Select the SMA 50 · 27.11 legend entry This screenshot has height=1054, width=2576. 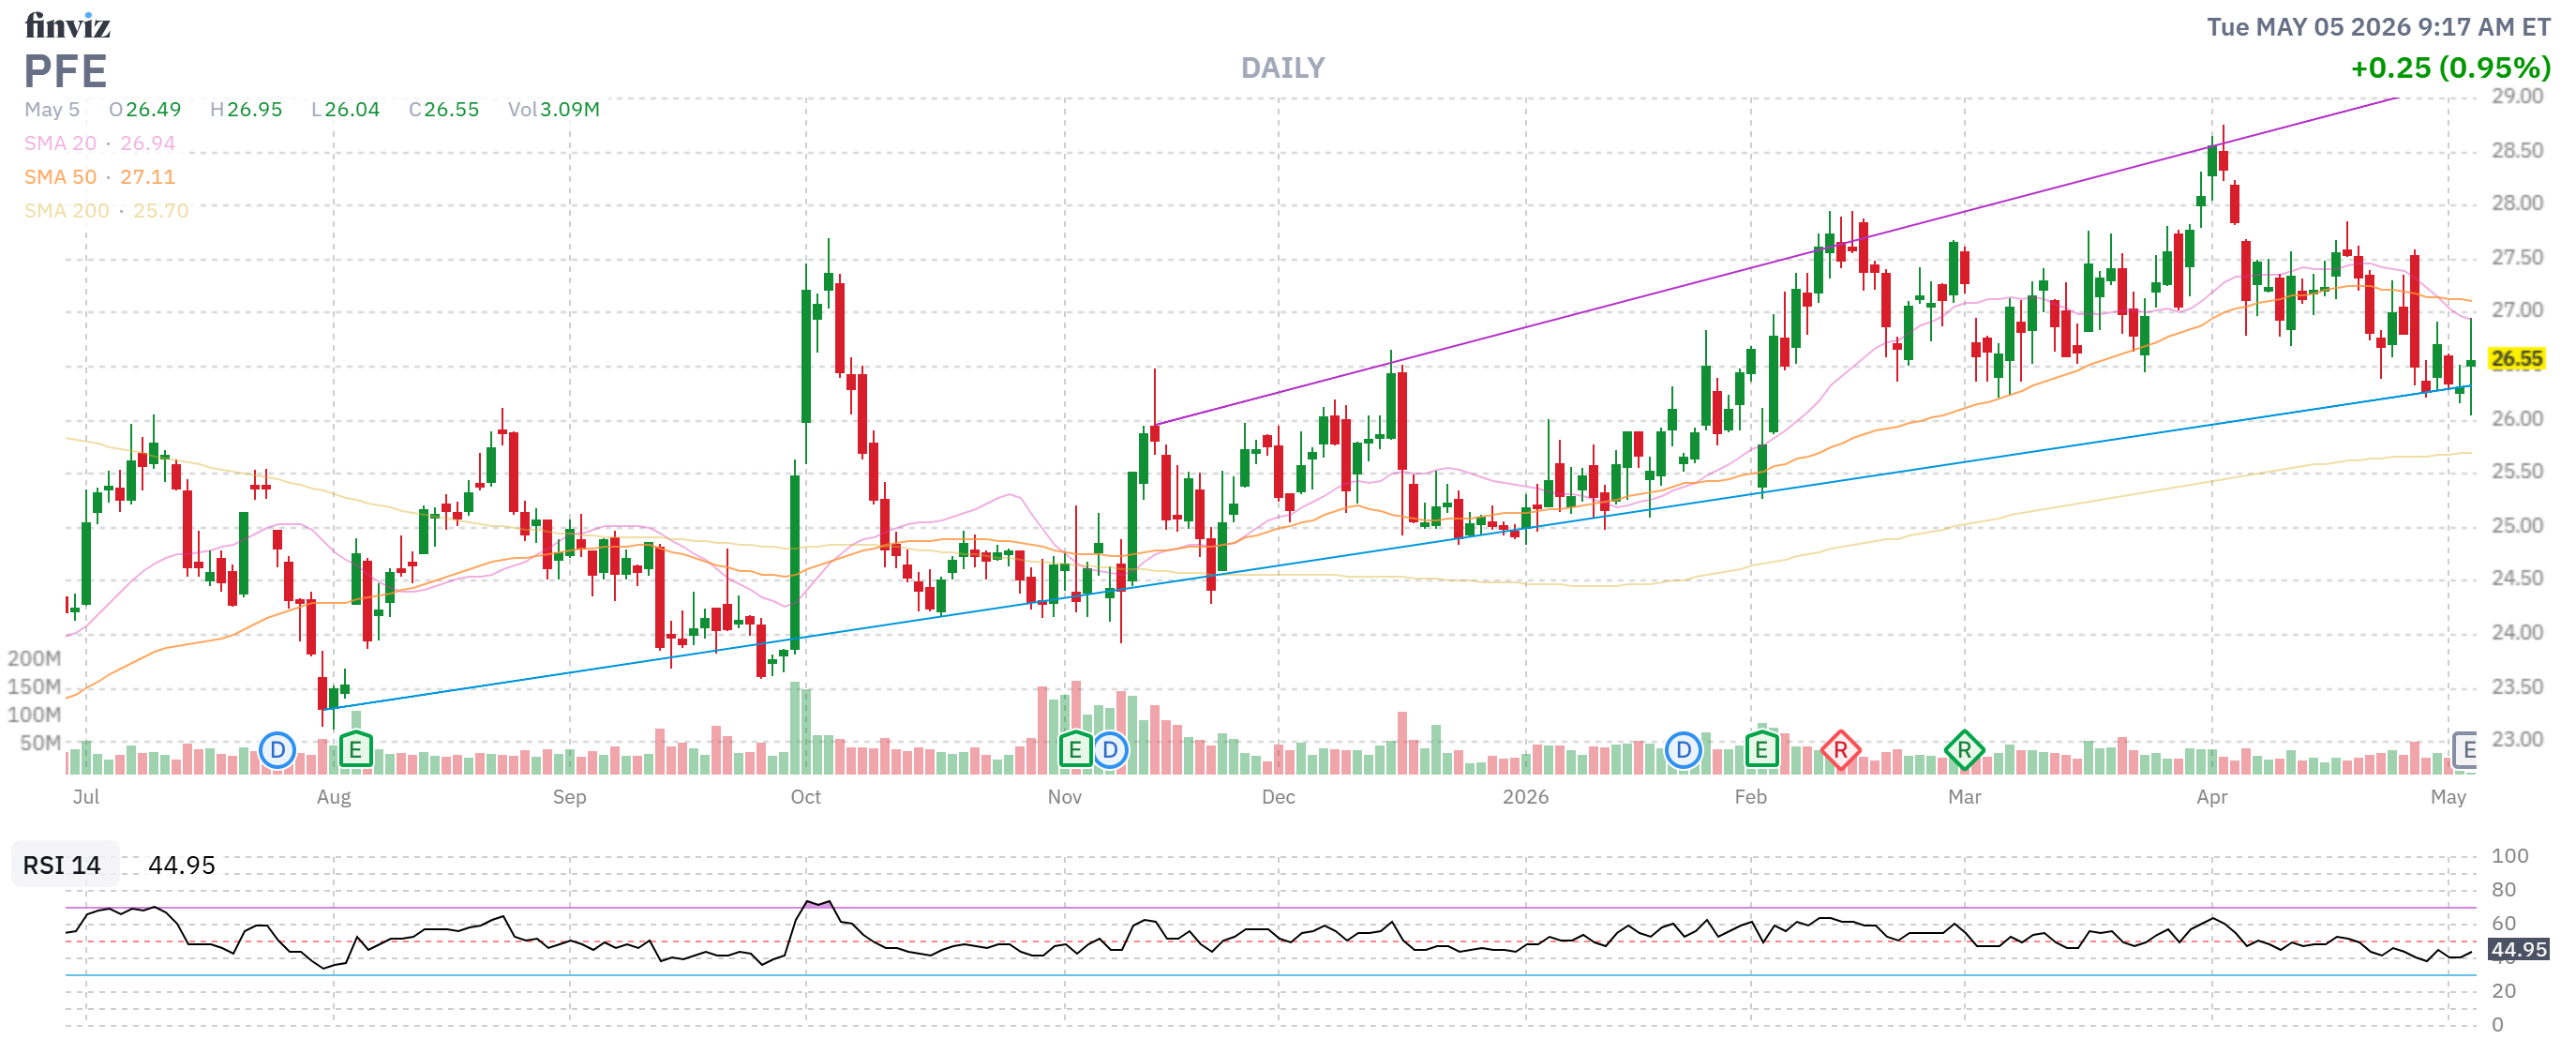coord(100,177)
